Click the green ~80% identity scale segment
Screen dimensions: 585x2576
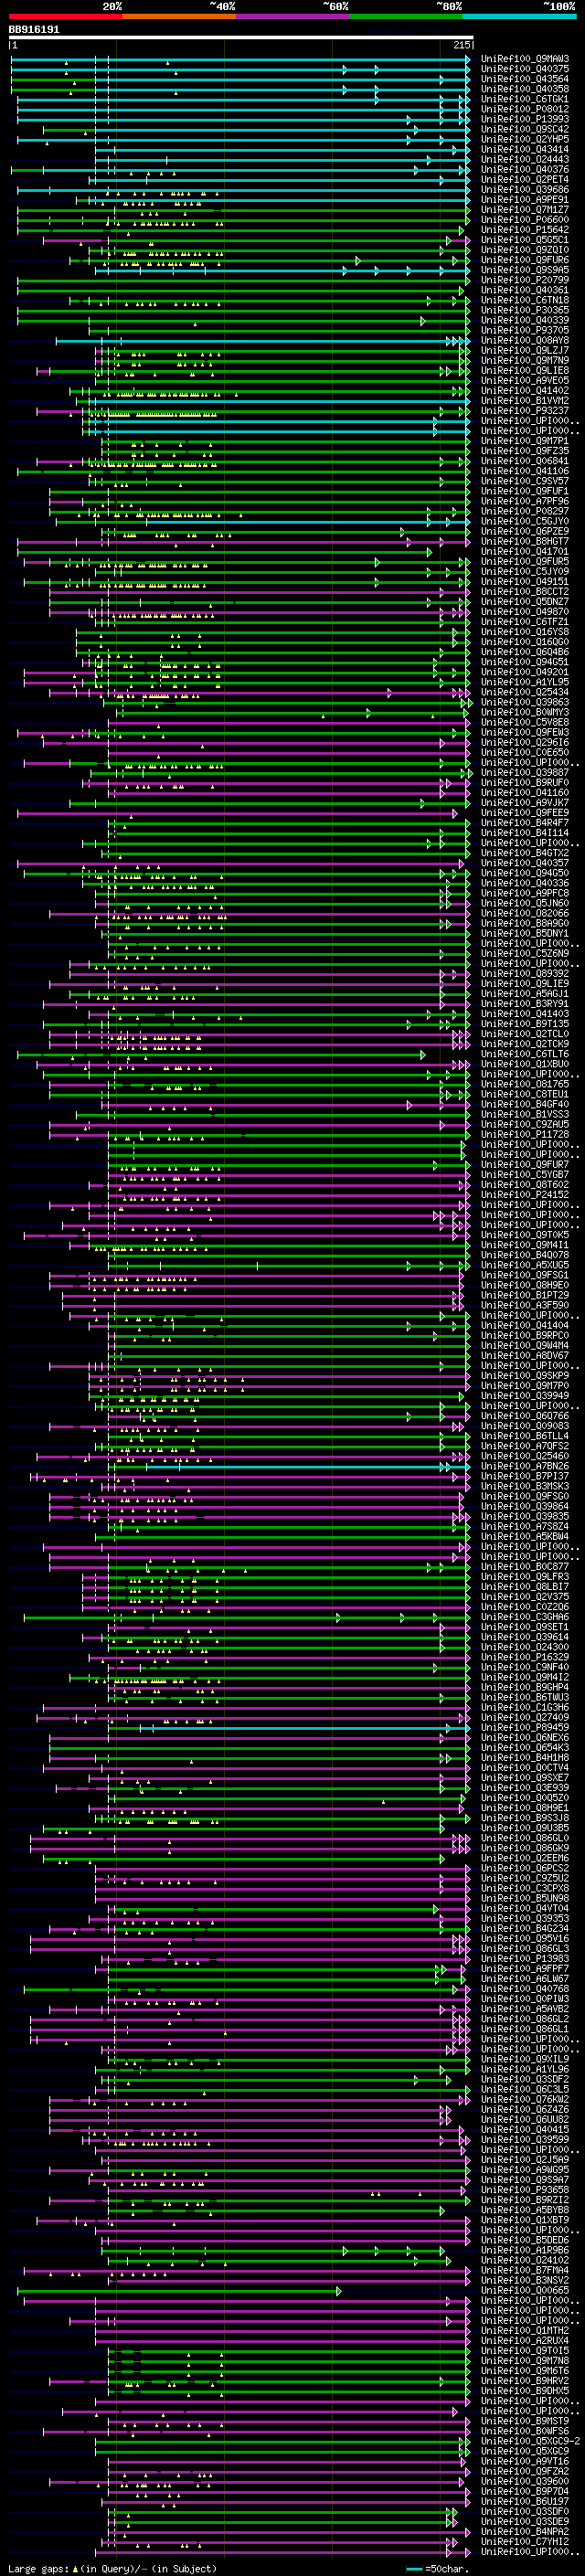[405, 16]
